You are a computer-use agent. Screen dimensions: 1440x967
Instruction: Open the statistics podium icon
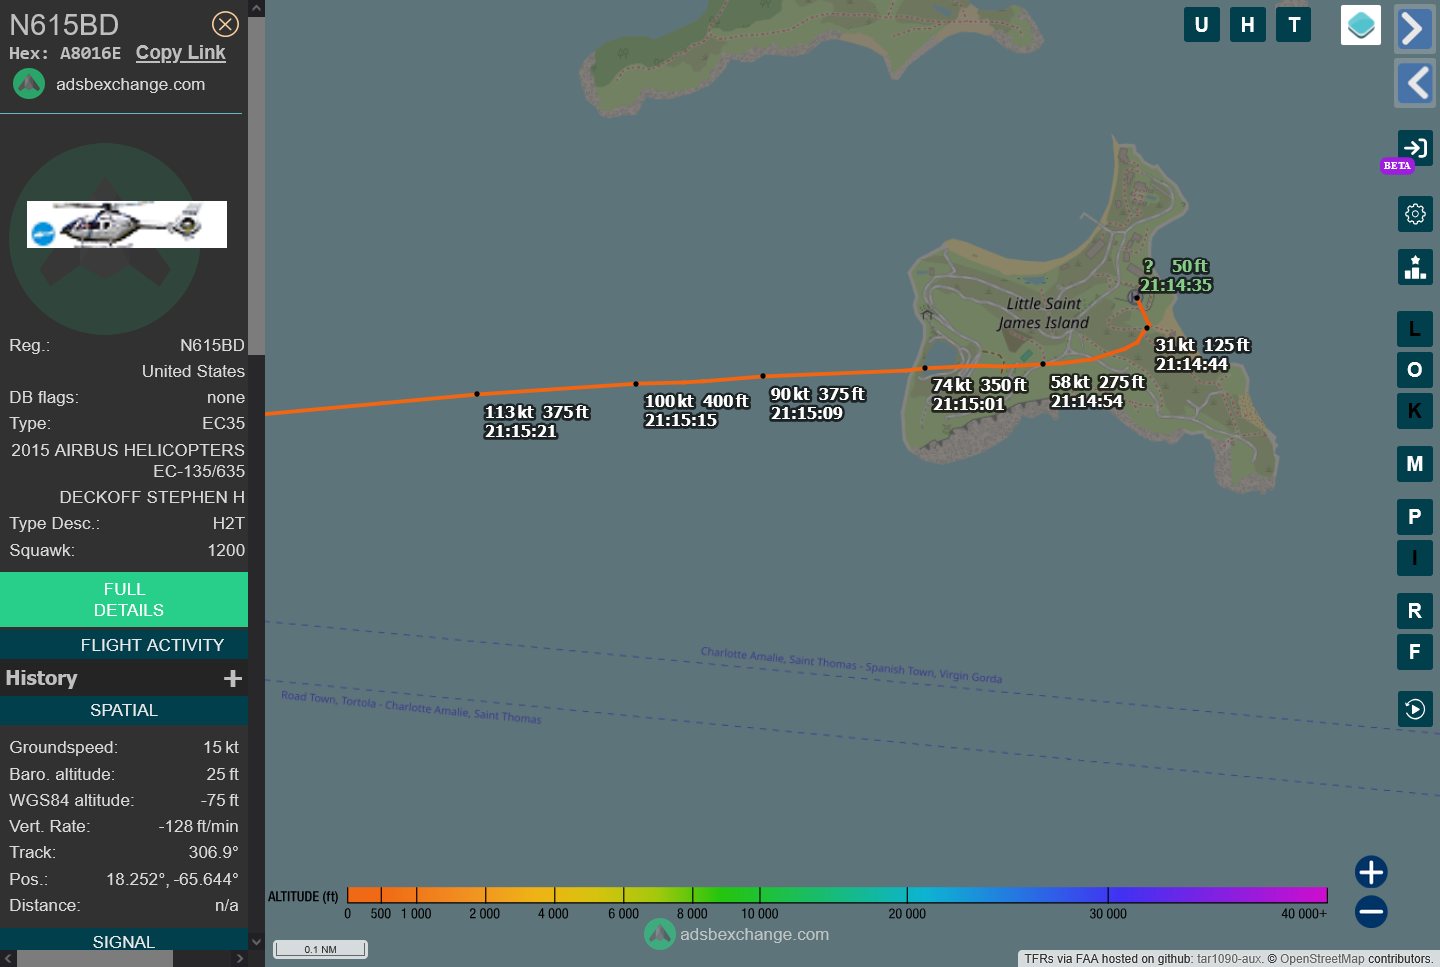click(1414, 267)
